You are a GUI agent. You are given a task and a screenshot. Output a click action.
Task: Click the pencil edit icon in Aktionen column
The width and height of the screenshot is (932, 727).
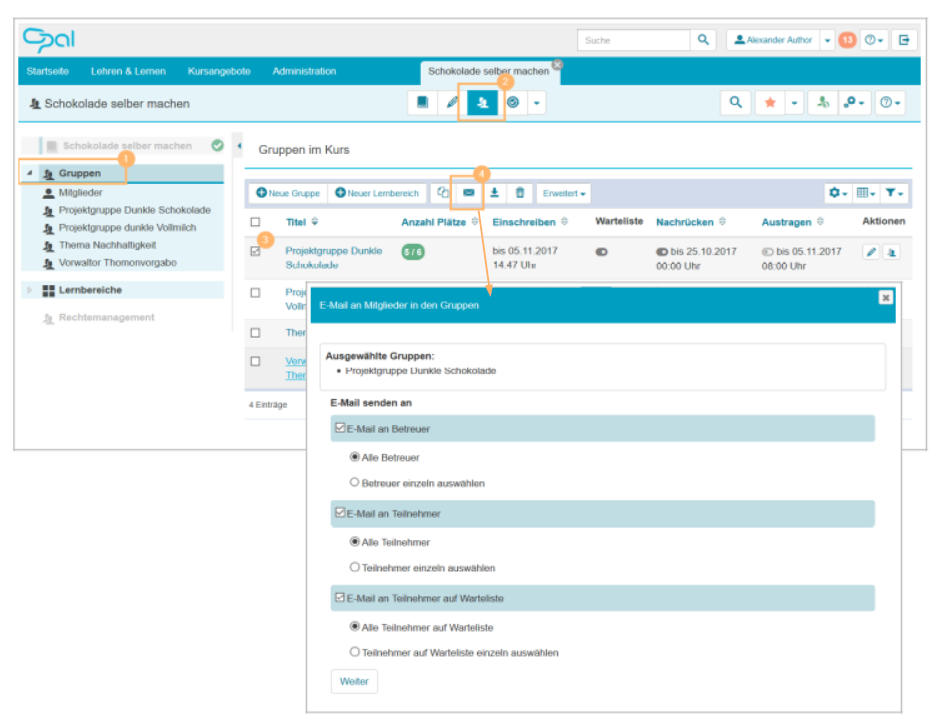[871, 252]
